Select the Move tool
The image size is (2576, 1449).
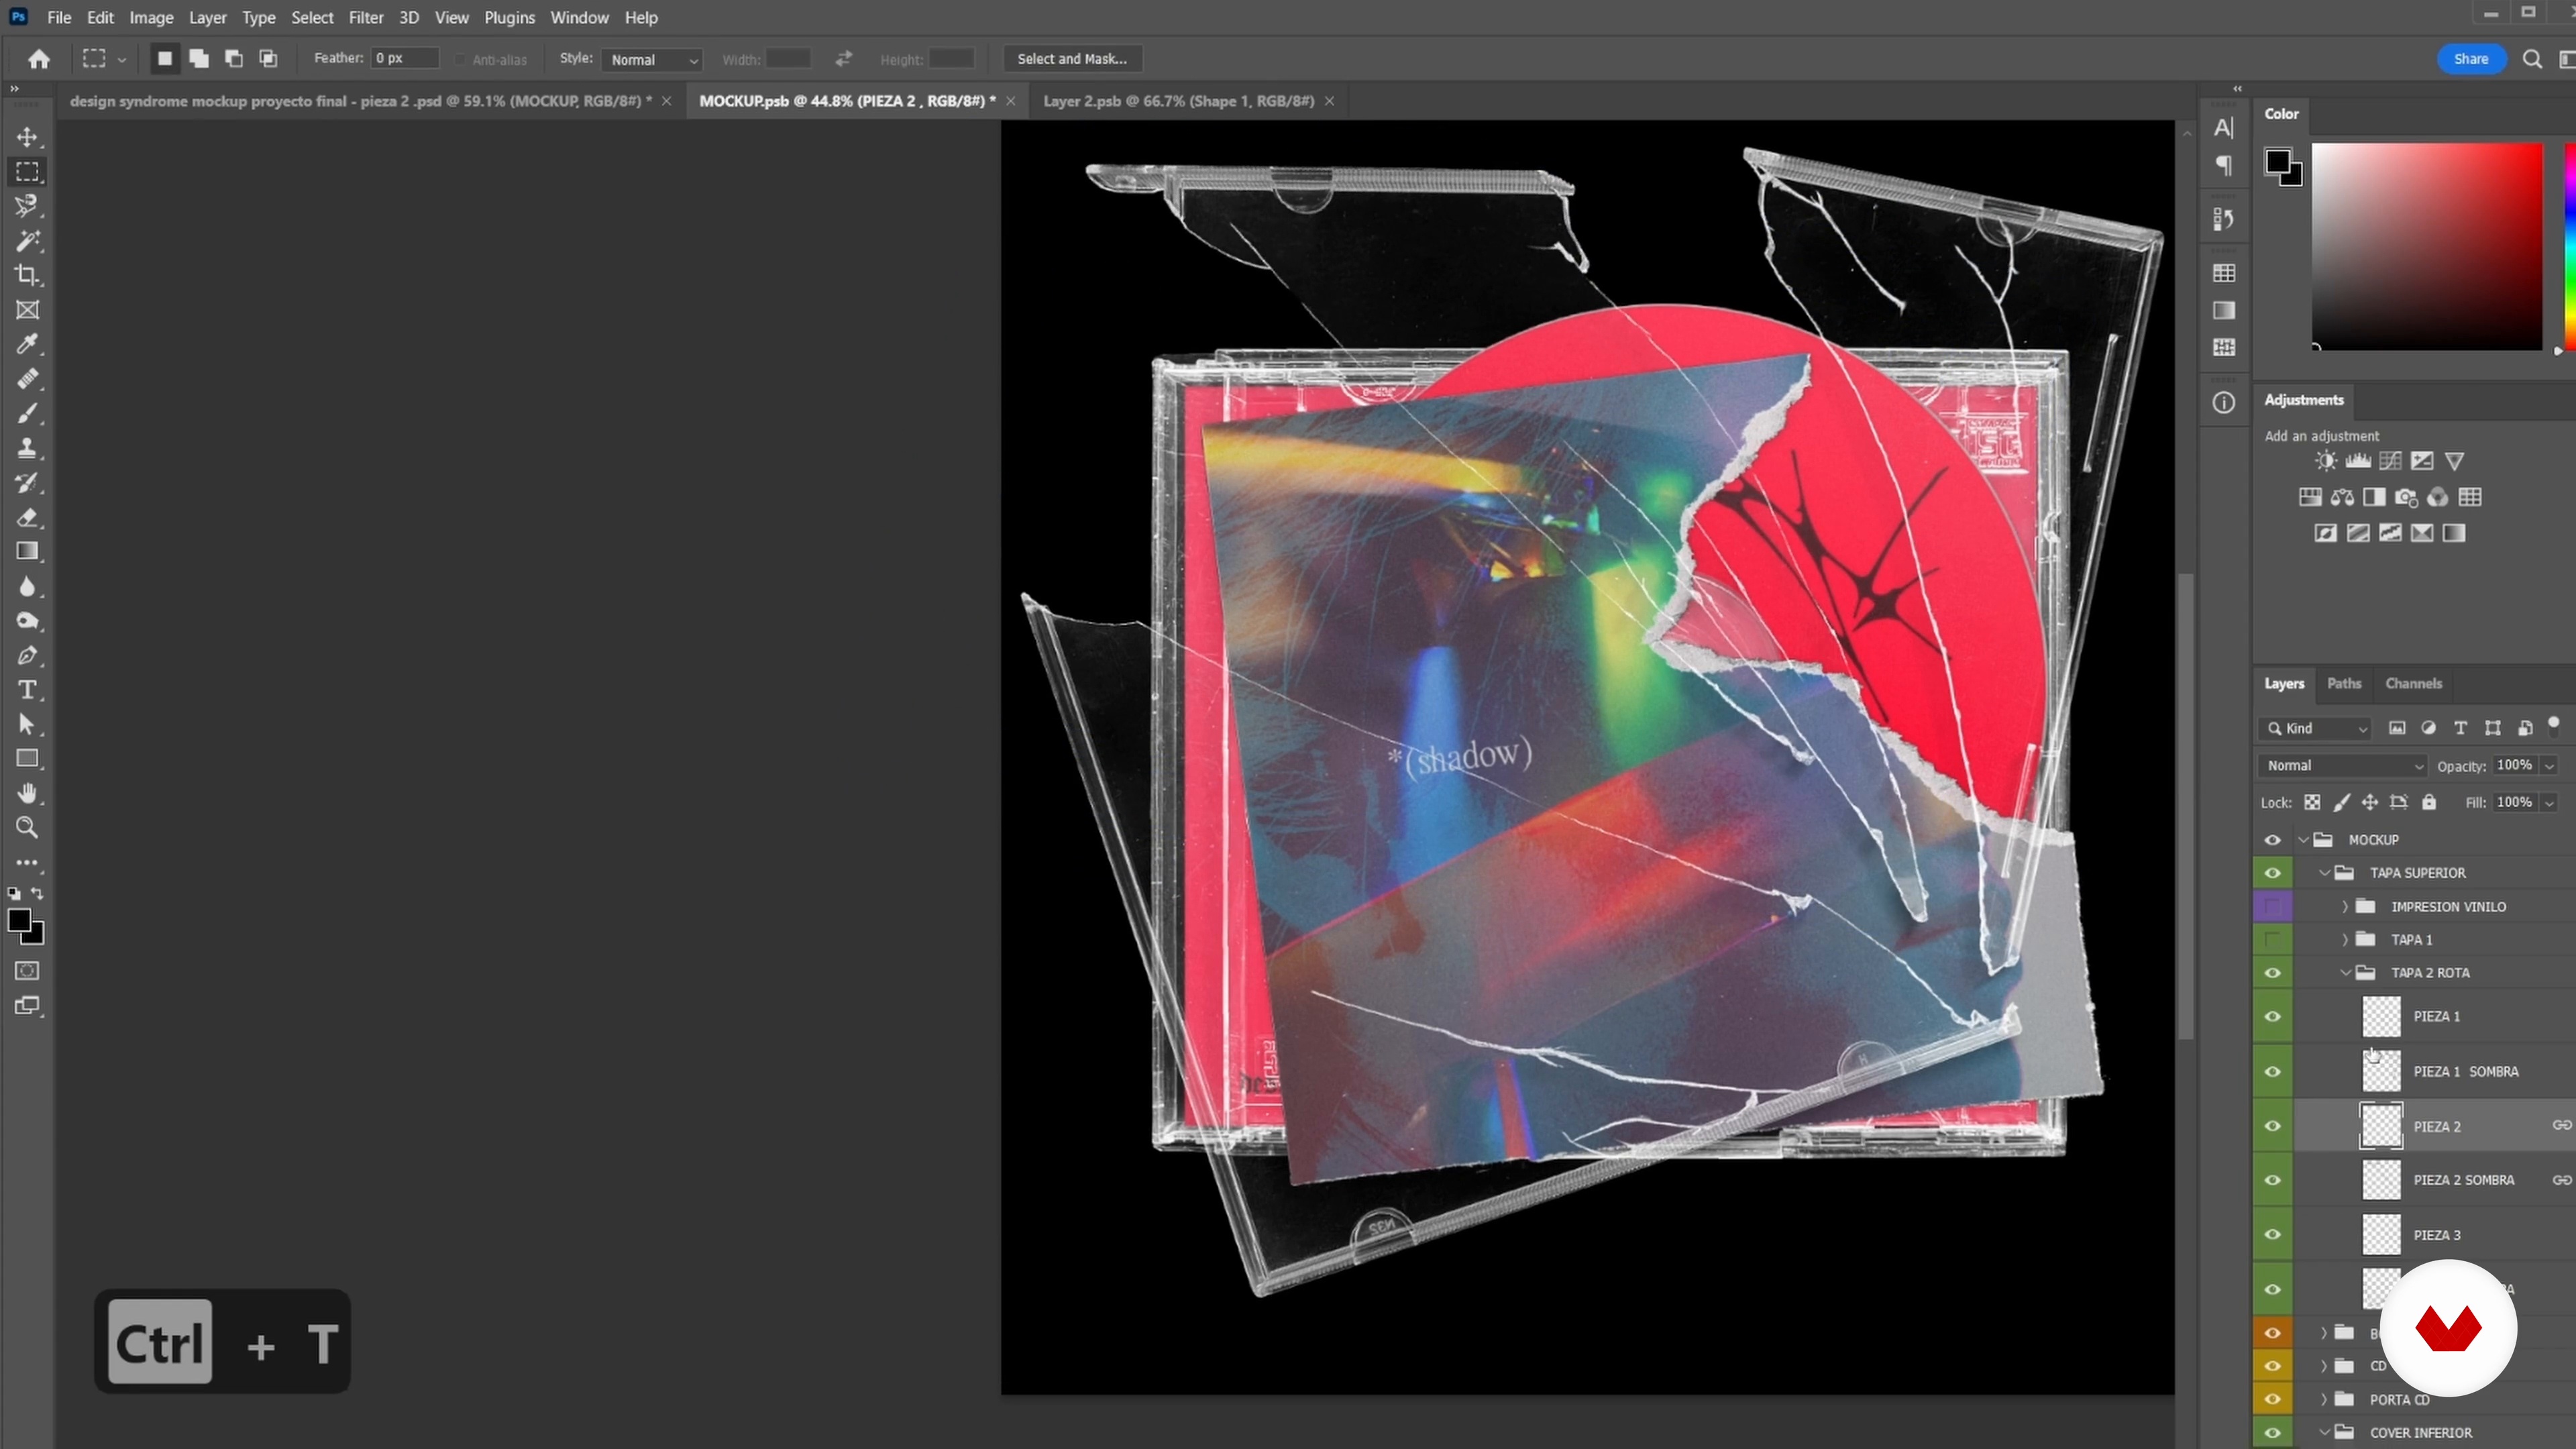tap(27, 137)
